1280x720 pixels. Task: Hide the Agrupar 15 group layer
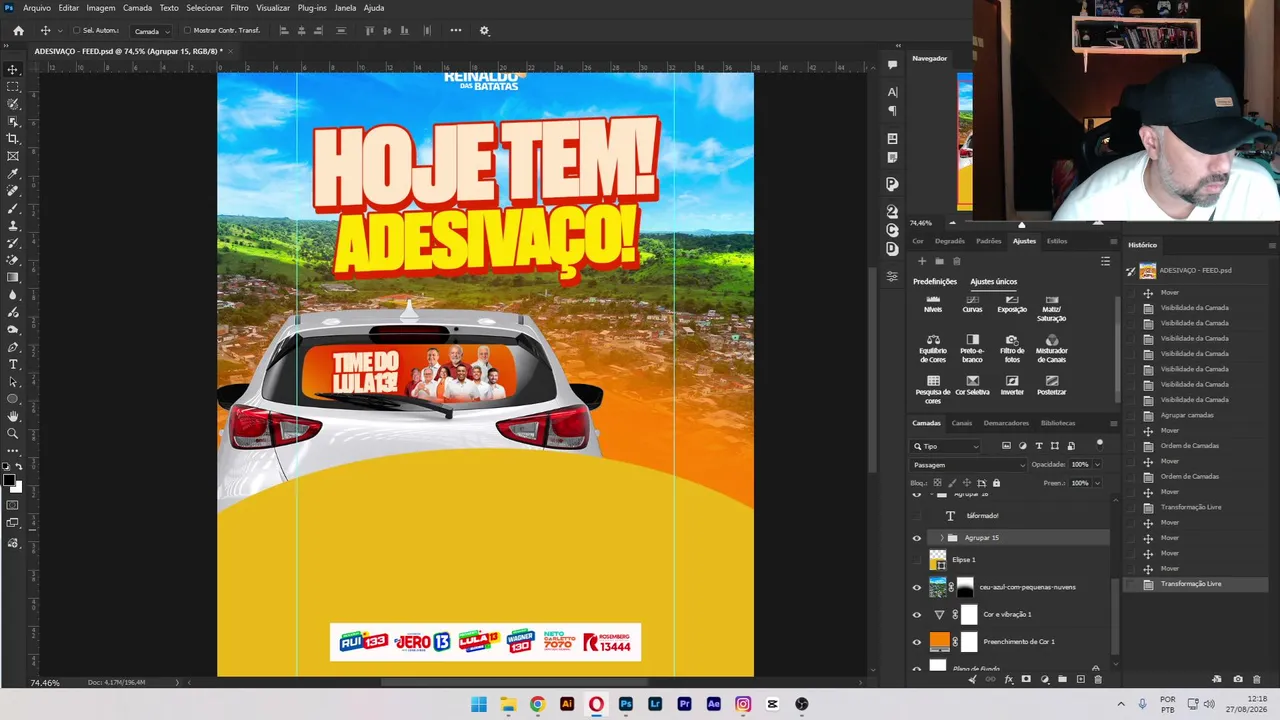click(917, 538)
